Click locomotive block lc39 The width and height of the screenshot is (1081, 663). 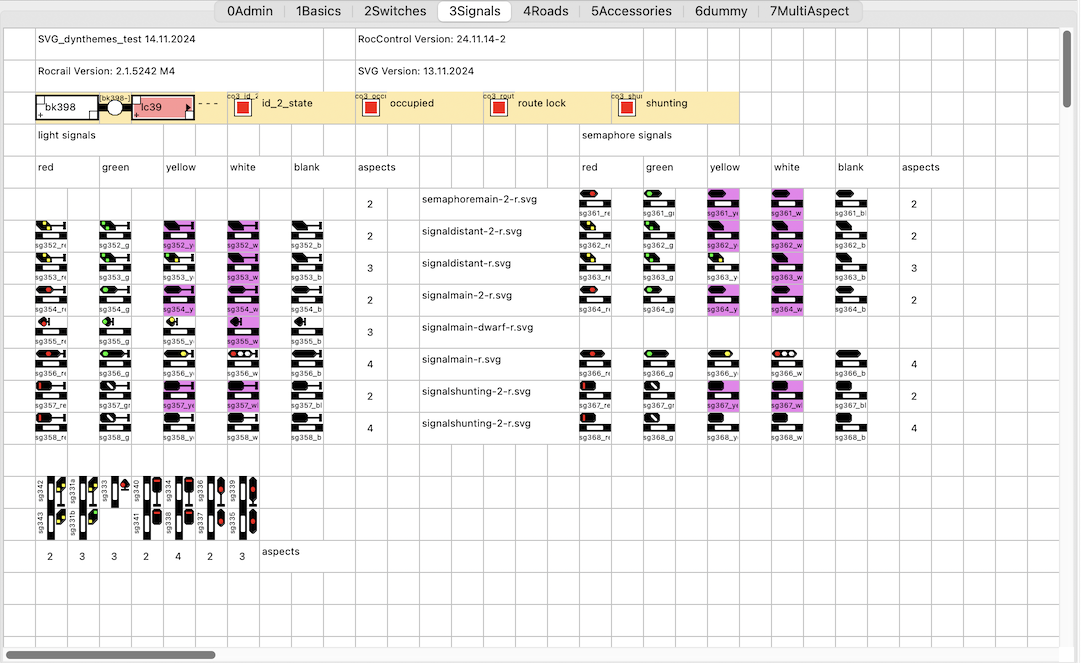[x=163, y=108]
